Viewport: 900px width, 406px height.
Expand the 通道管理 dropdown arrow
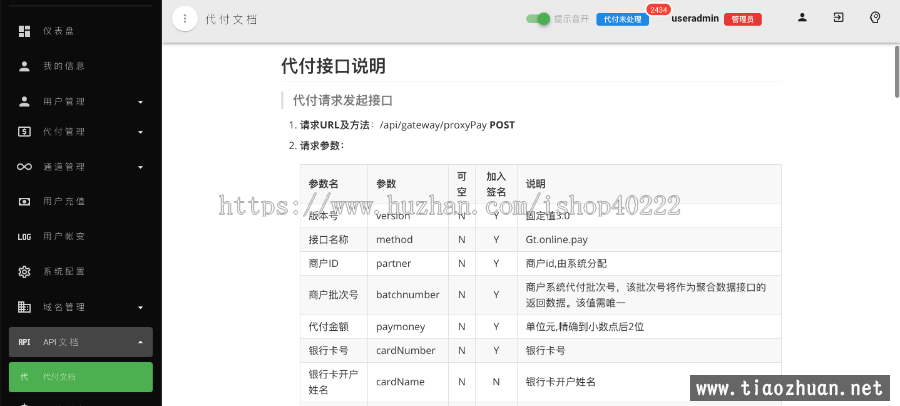(141, 168)
